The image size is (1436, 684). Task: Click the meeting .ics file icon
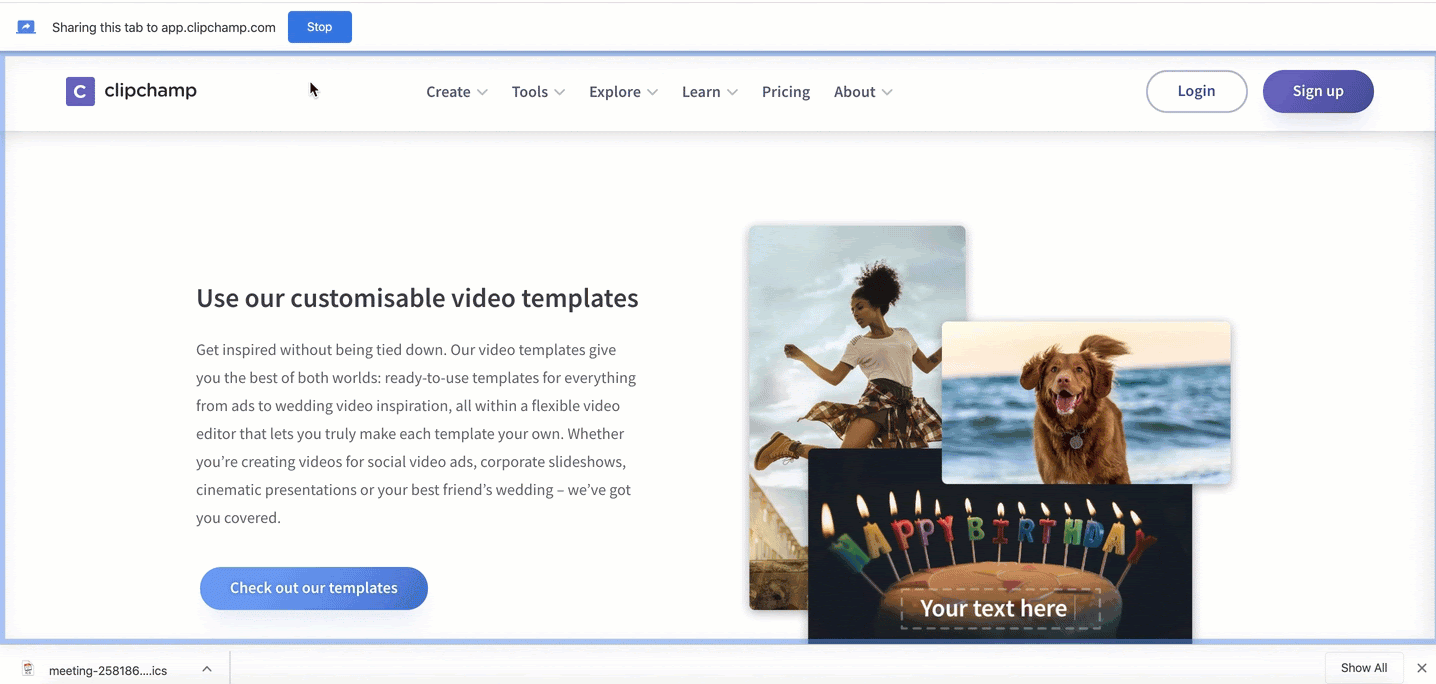click(28, 669)
